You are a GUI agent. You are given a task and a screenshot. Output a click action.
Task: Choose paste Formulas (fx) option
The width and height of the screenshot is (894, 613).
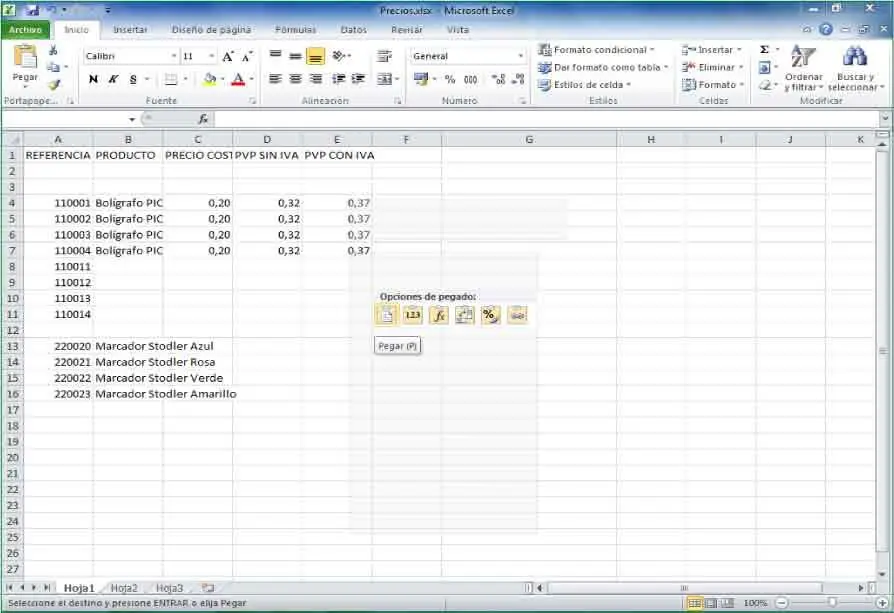pyautogui.click(x=439, y=315)
